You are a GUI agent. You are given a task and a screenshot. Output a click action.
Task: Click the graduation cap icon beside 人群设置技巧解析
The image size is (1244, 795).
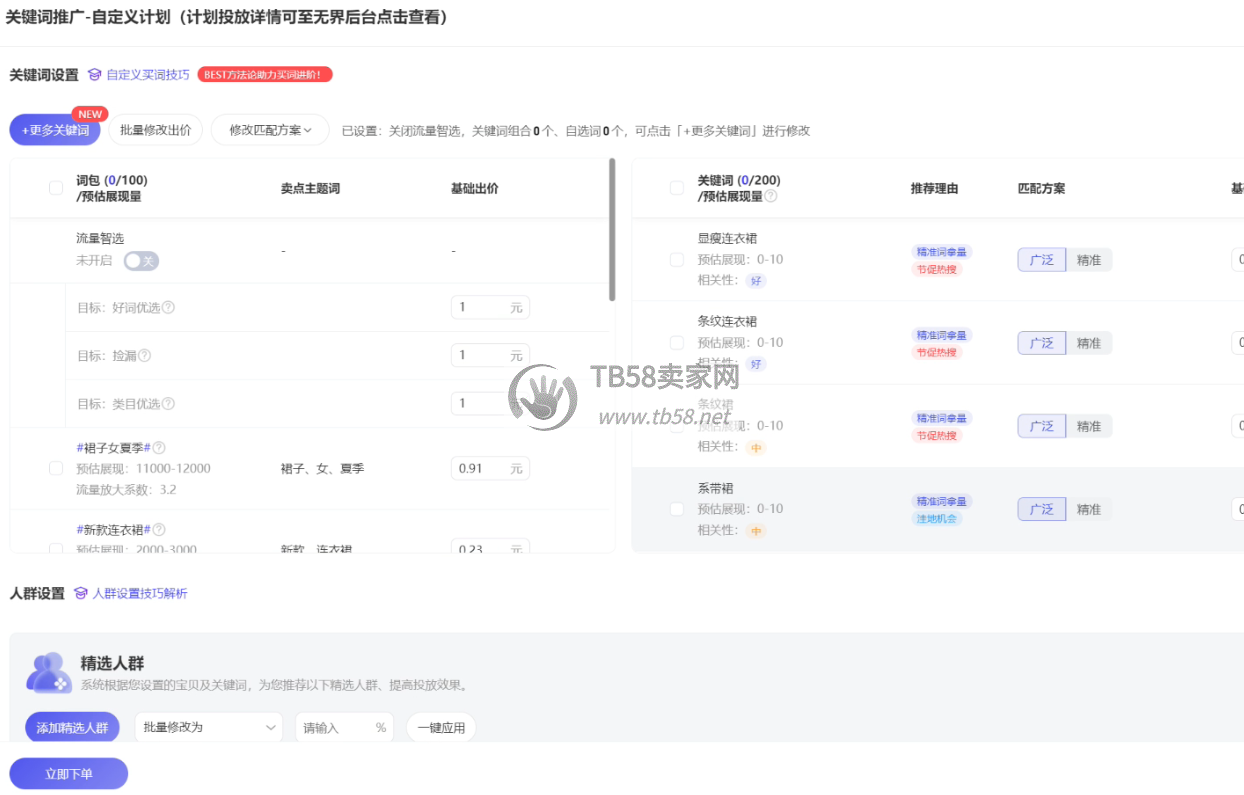(82, 595)
